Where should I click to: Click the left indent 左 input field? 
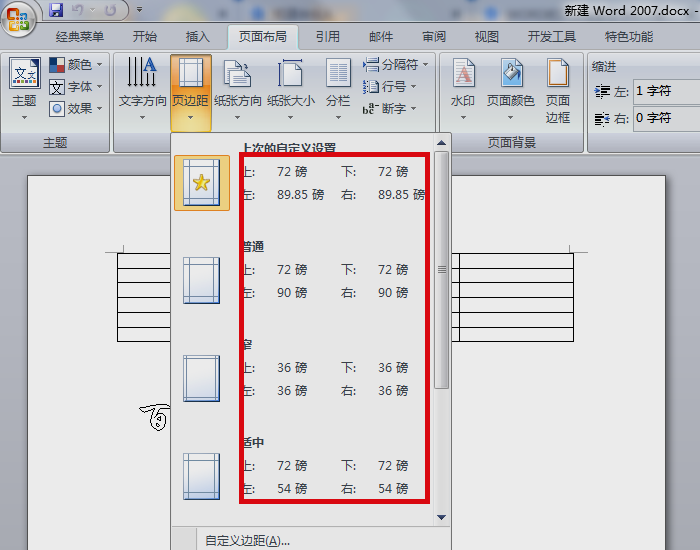667,92
